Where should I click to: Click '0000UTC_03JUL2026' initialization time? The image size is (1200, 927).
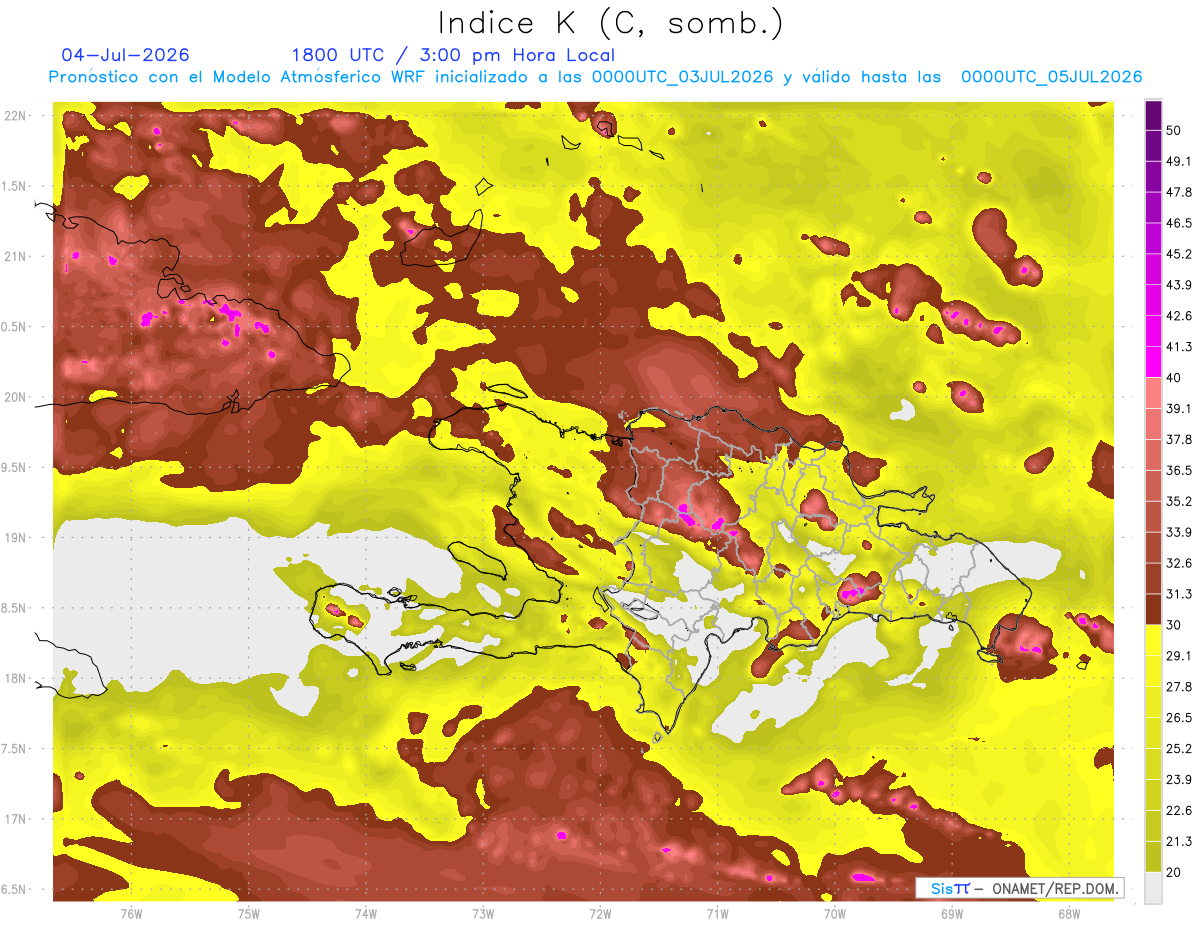point(682,77)
